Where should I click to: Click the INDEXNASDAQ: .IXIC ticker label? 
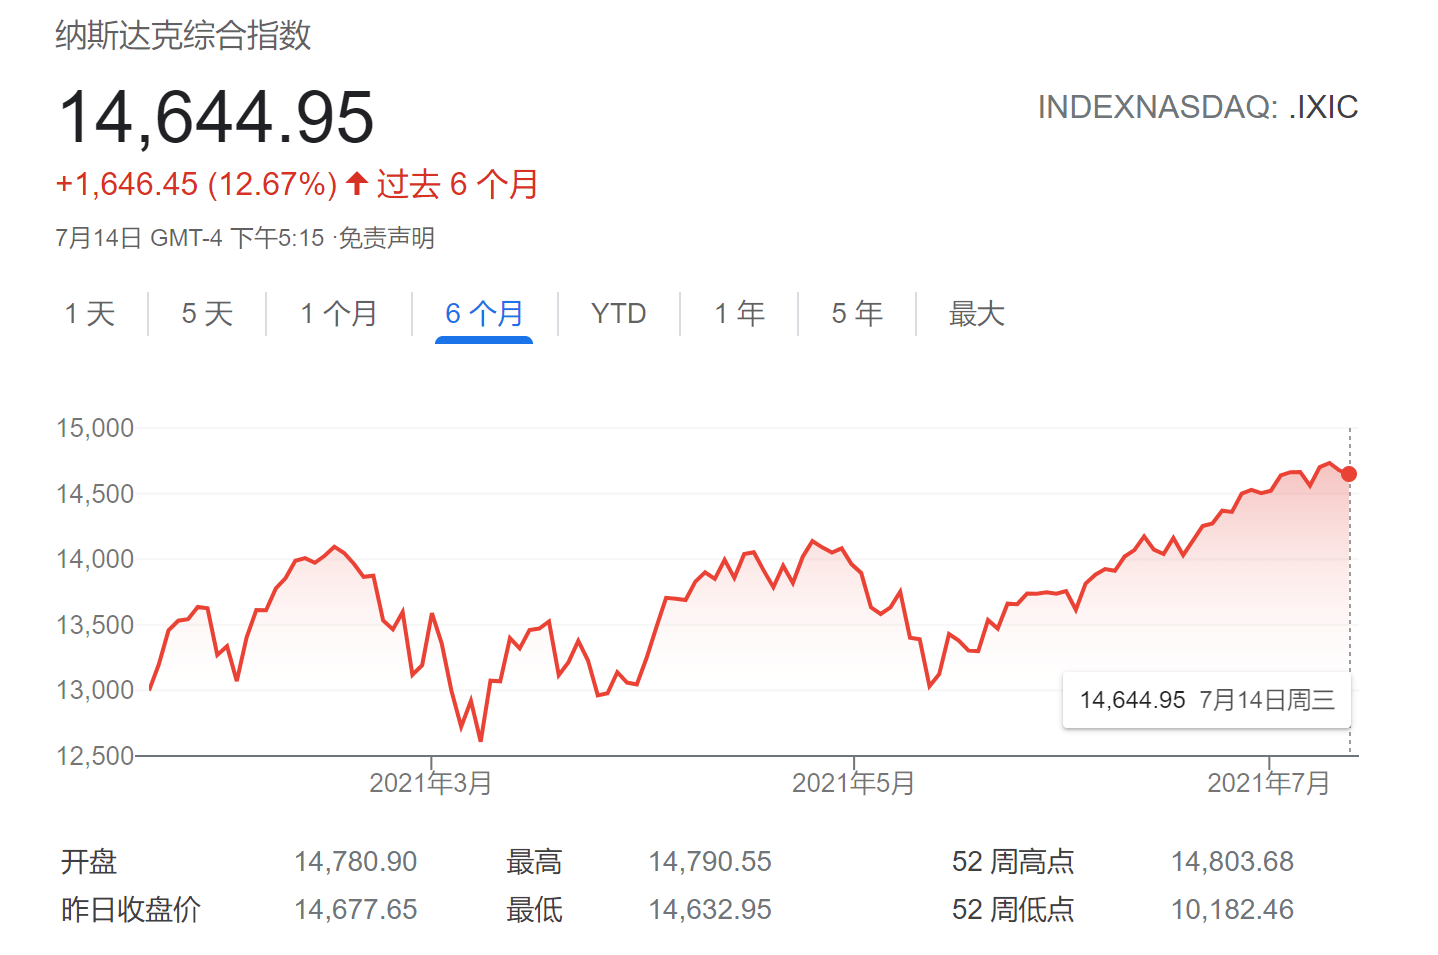tap(1197, 107)
